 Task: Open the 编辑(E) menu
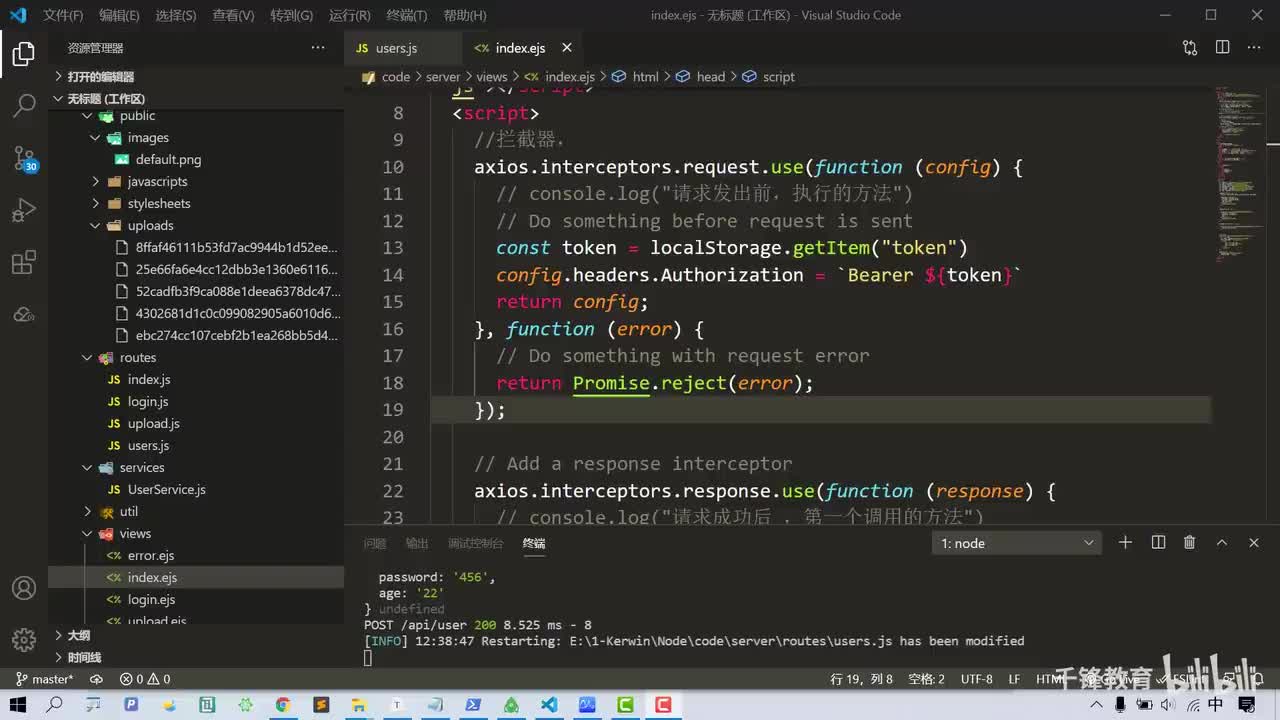point(120,15)
